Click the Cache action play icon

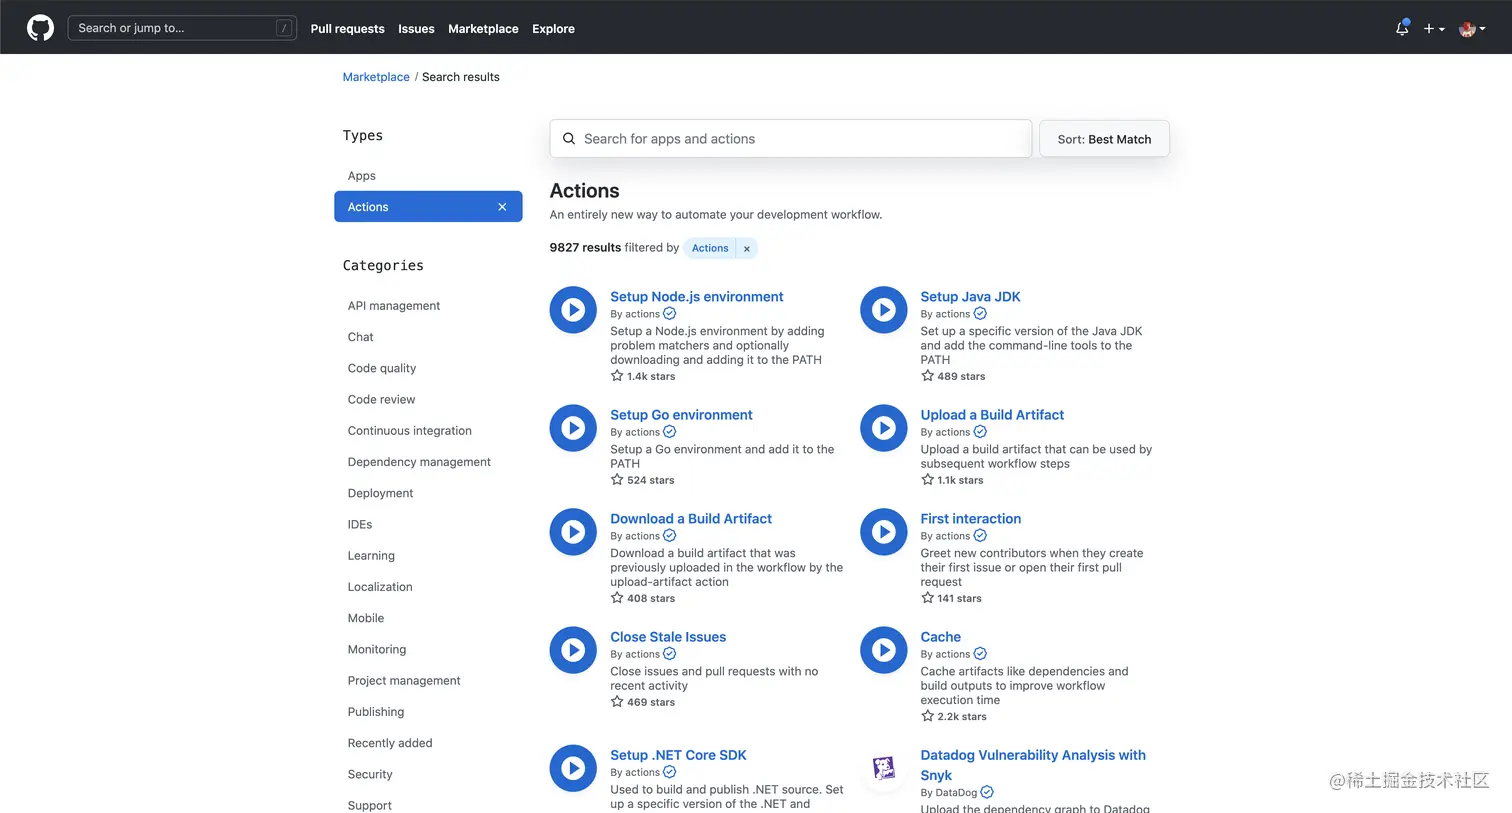(x=884, y=650)
